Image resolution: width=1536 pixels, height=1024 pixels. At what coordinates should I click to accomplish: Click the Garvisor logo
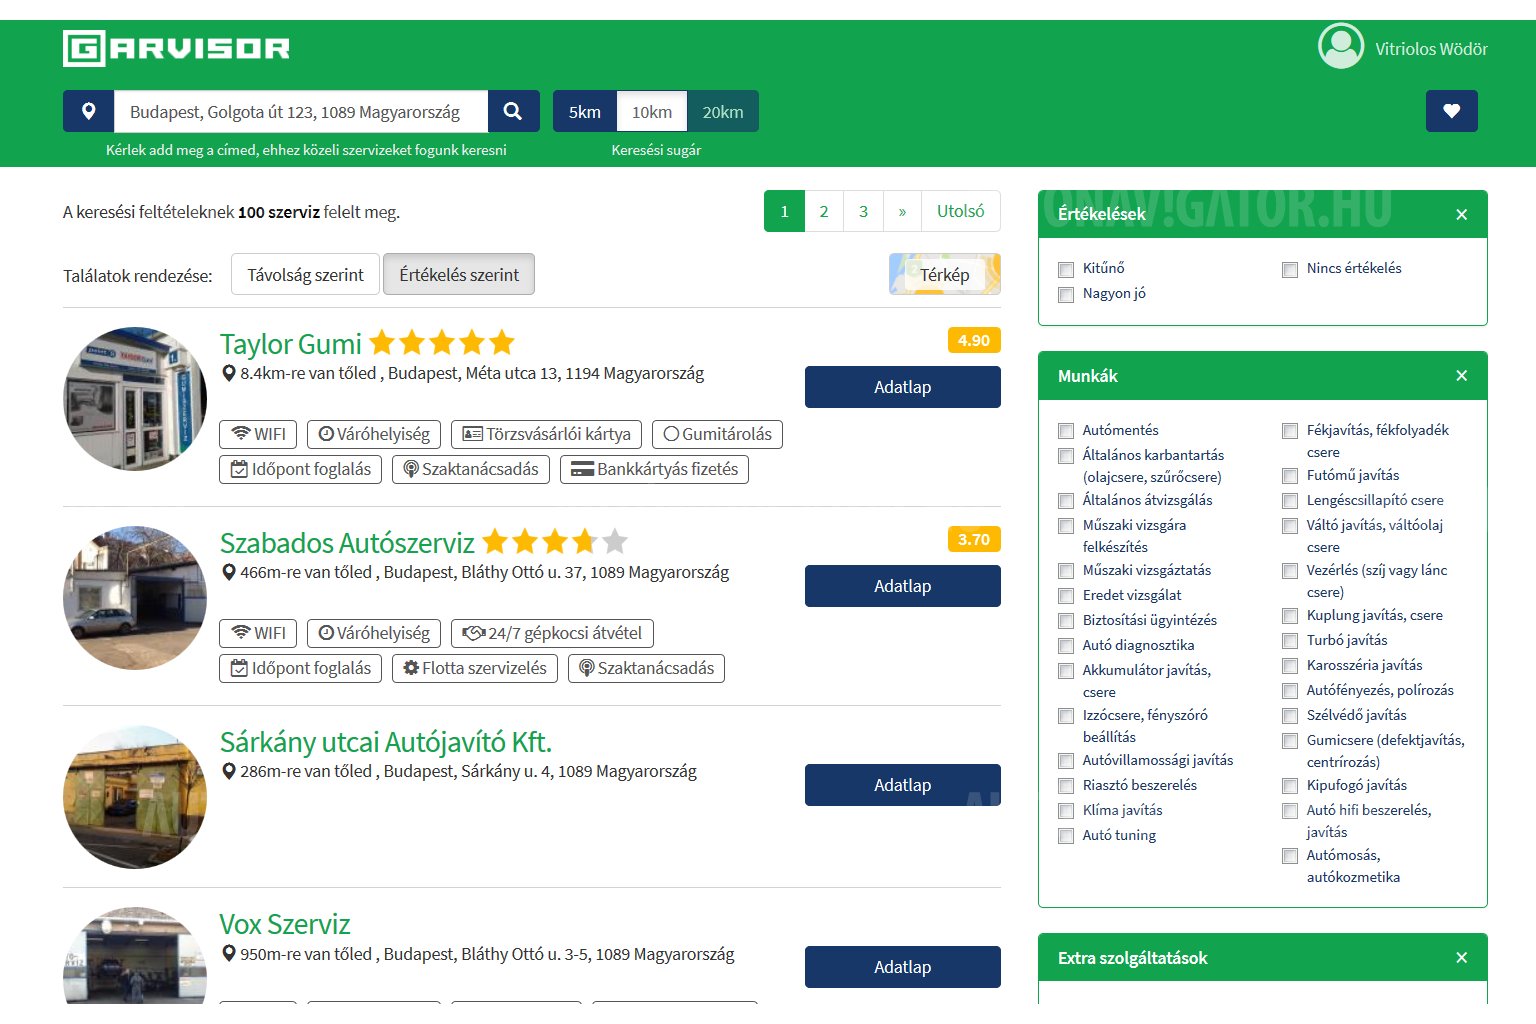coord(176,48)
